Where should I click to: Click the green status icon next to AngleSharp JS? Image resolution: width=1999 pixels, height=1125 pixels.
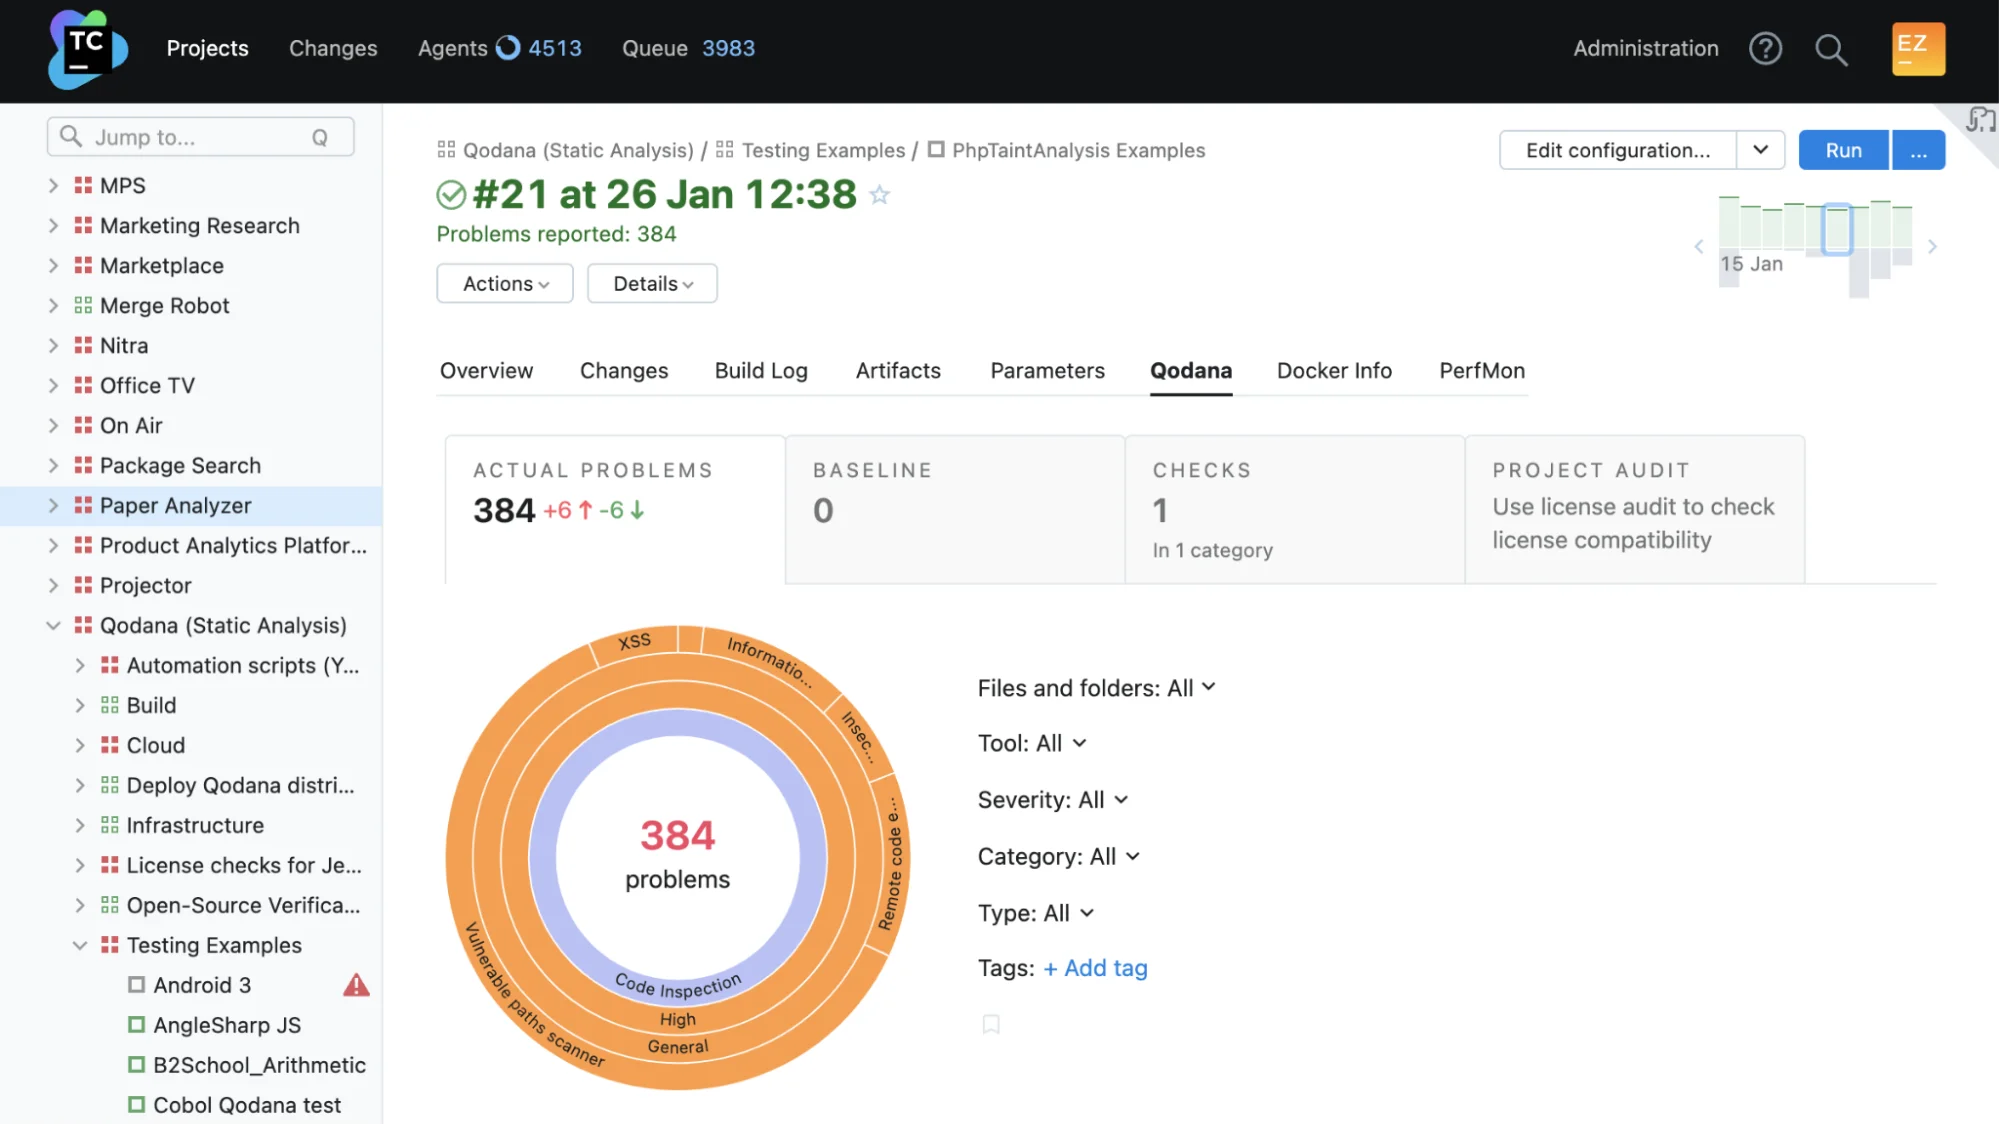tap(136, 1024)
